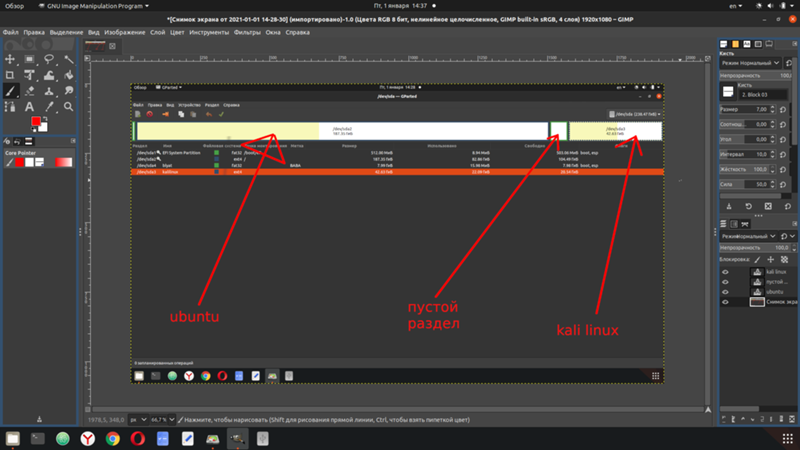Screen dimensions: 800x450
Task: Hide the 'пустой' layer
Action: tap(725, 282)
